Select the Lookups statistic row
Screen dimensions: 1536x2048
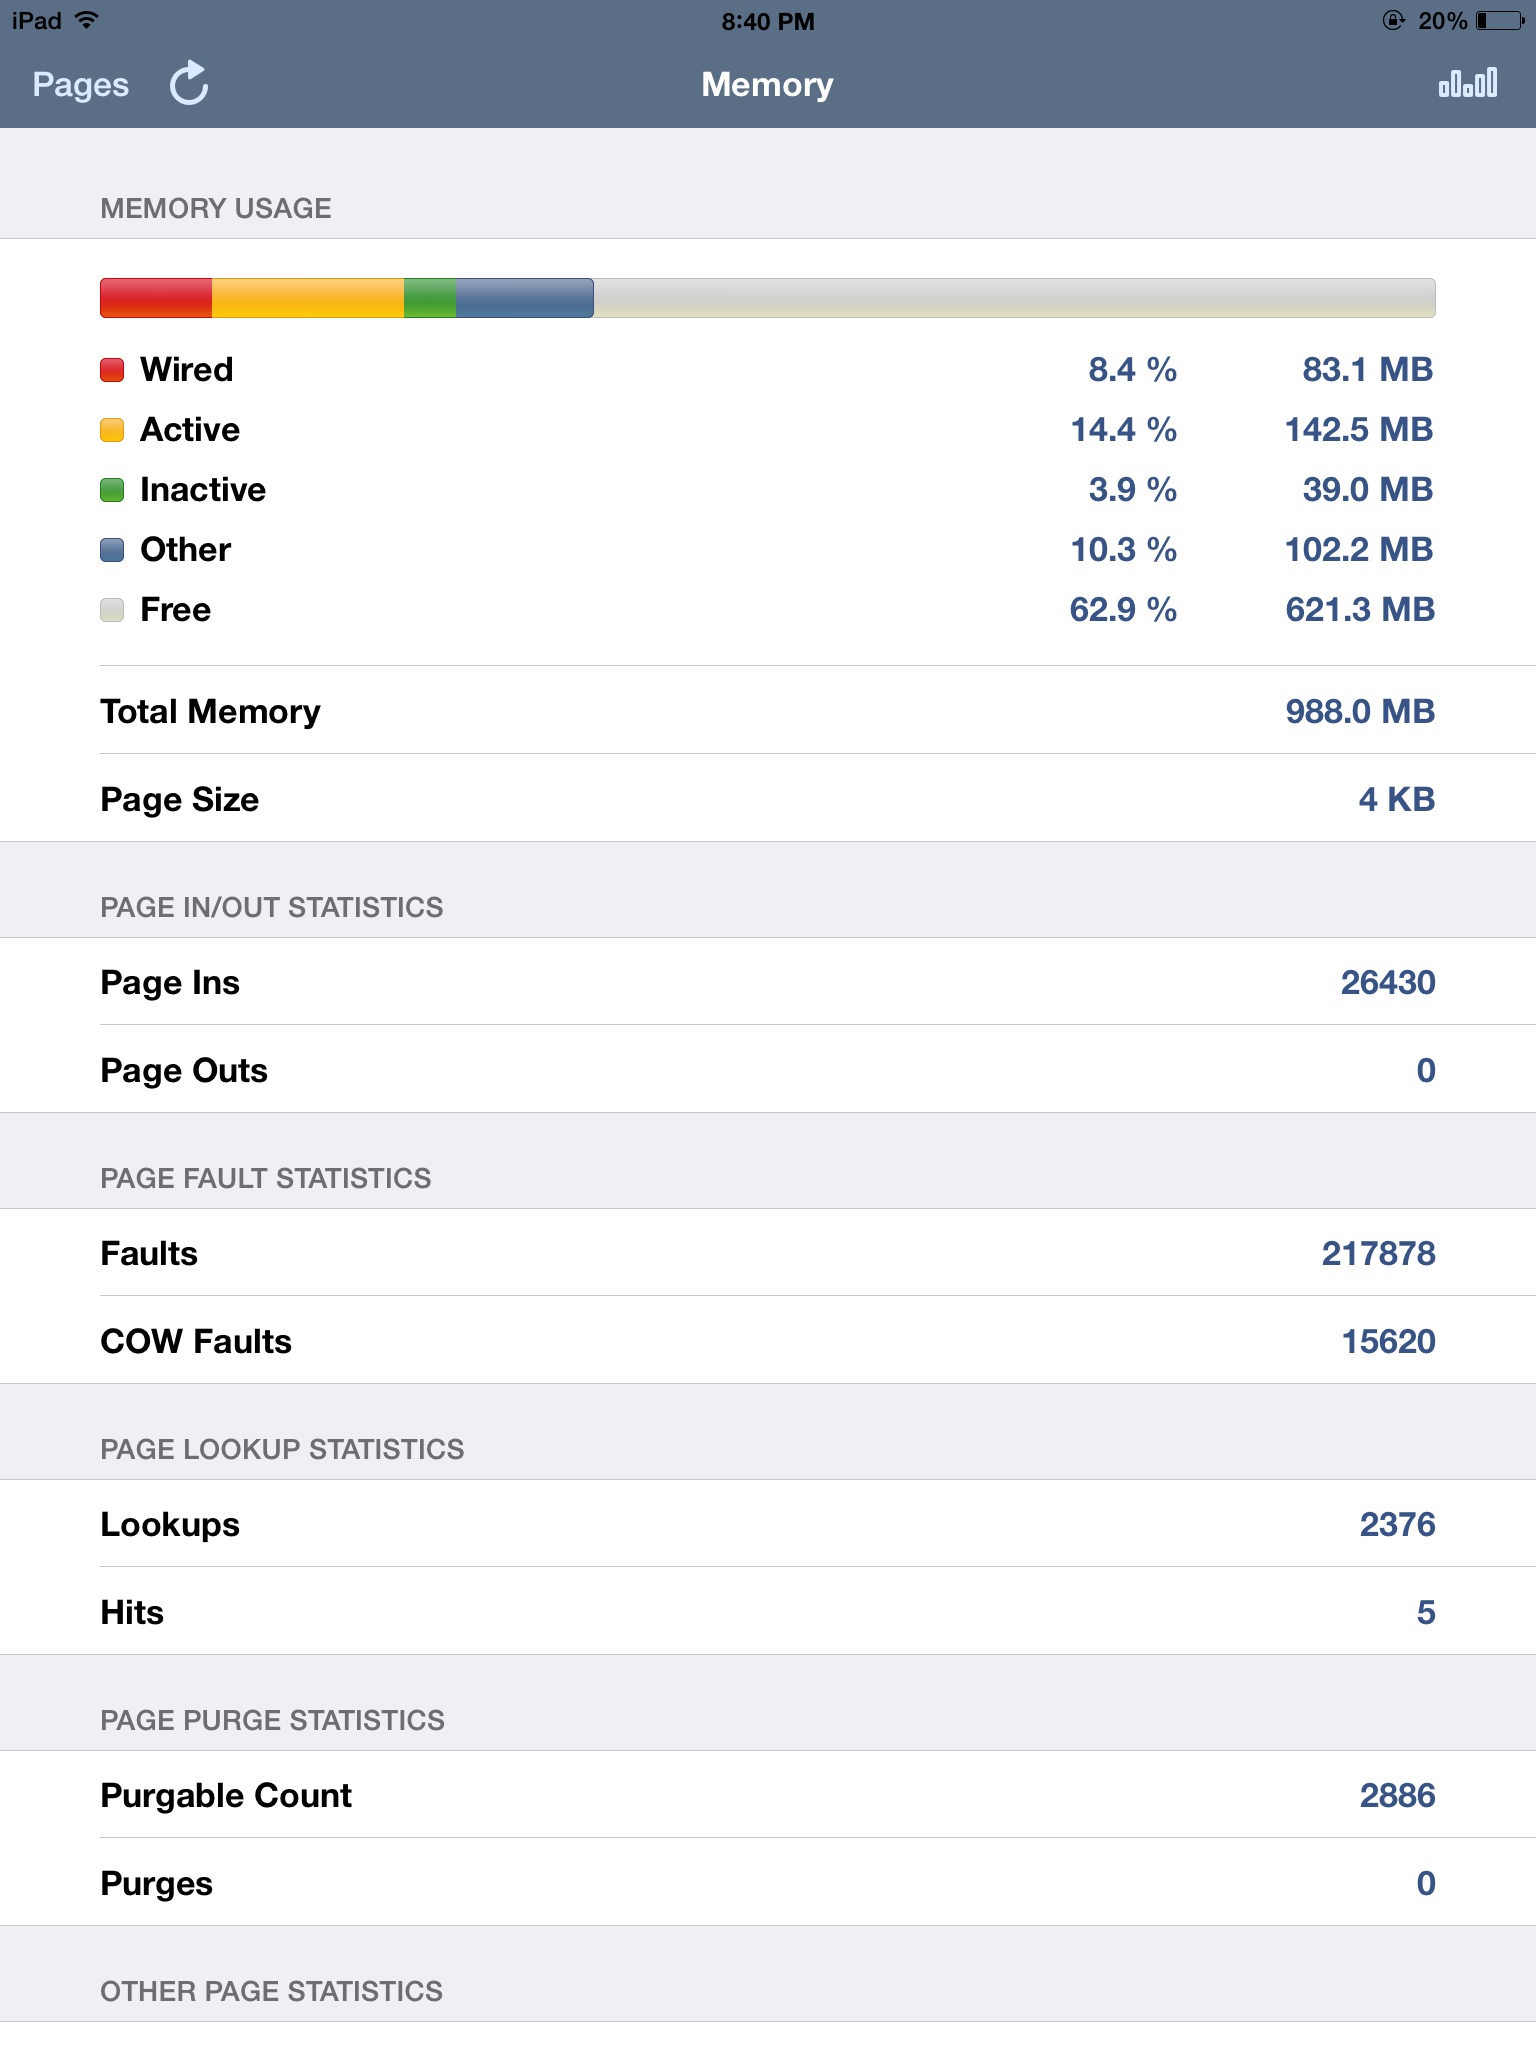point(768,1524)
